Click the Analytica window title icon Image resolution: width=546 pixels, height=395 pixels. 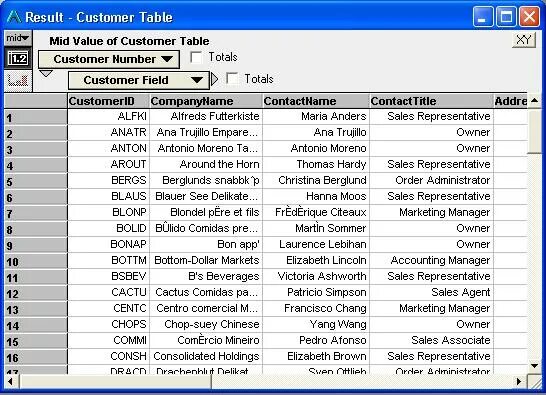point(14,17)
